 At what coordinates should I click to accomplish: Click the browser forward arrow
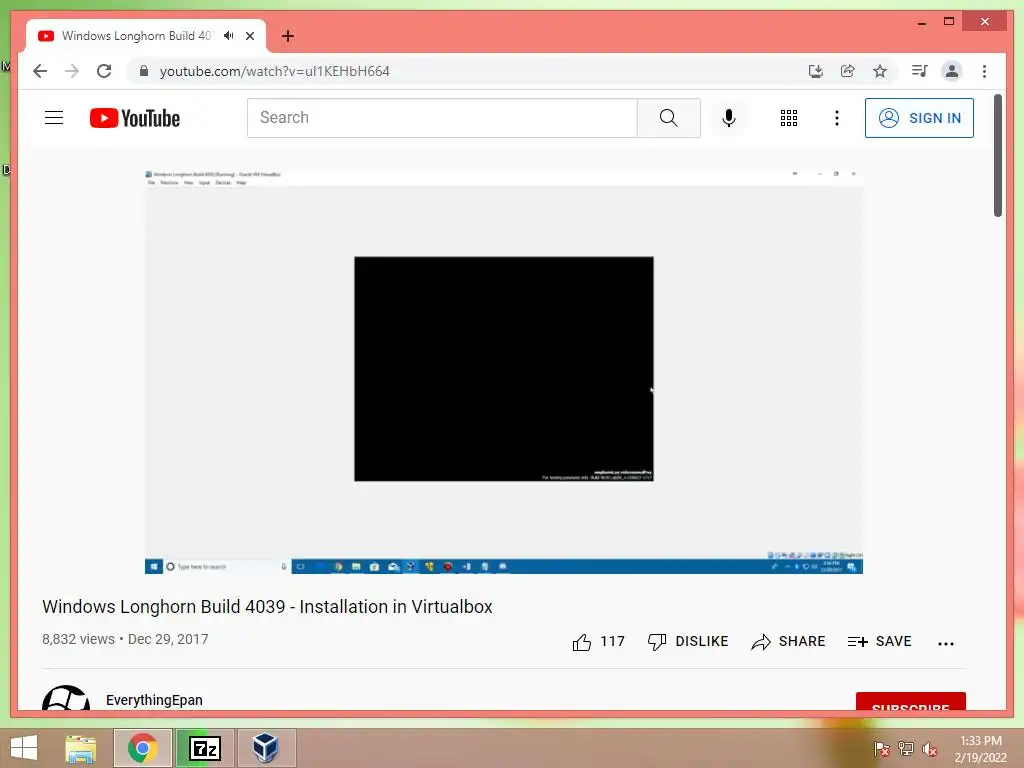pos(72,71)
